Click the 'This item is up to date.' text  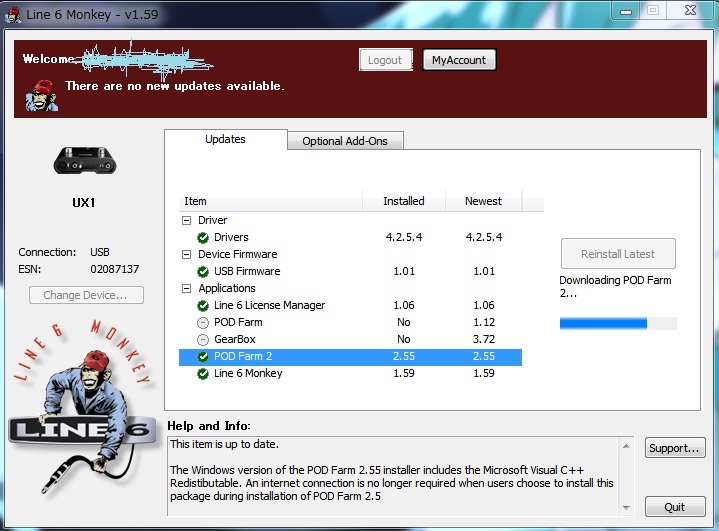tap(225, 444)
